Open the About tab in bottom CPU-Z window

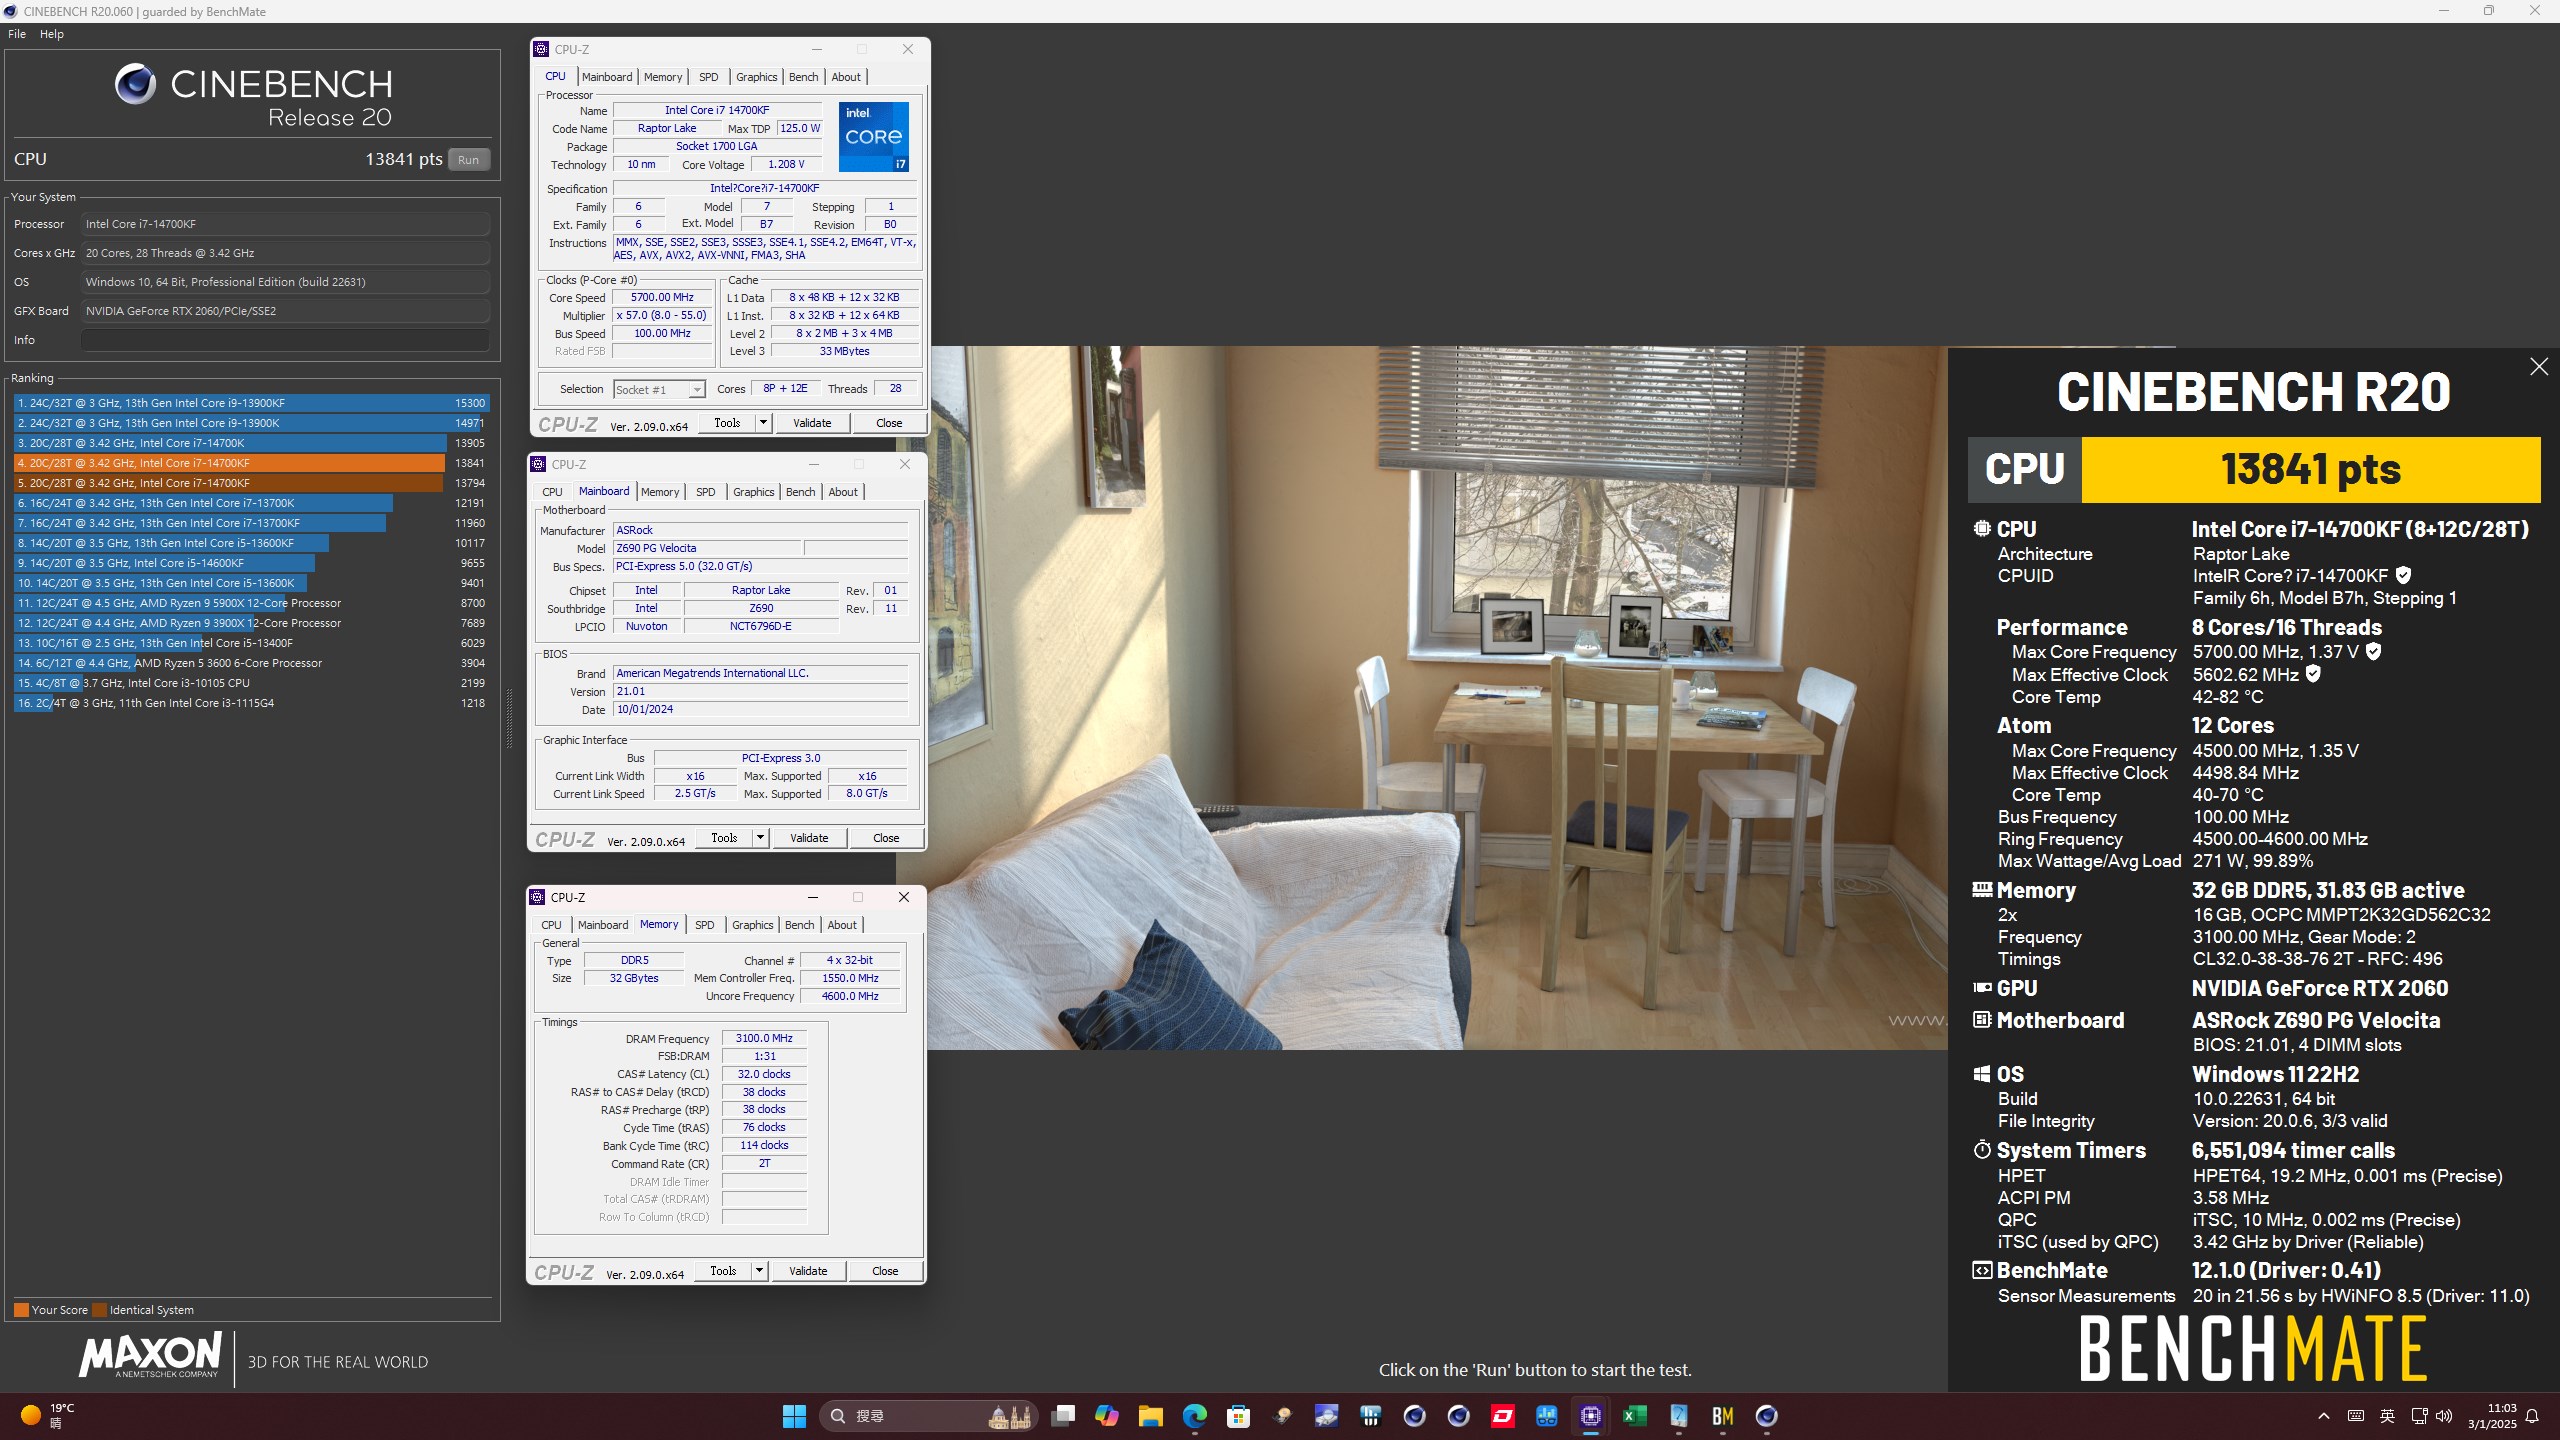[x=842, y=925]
